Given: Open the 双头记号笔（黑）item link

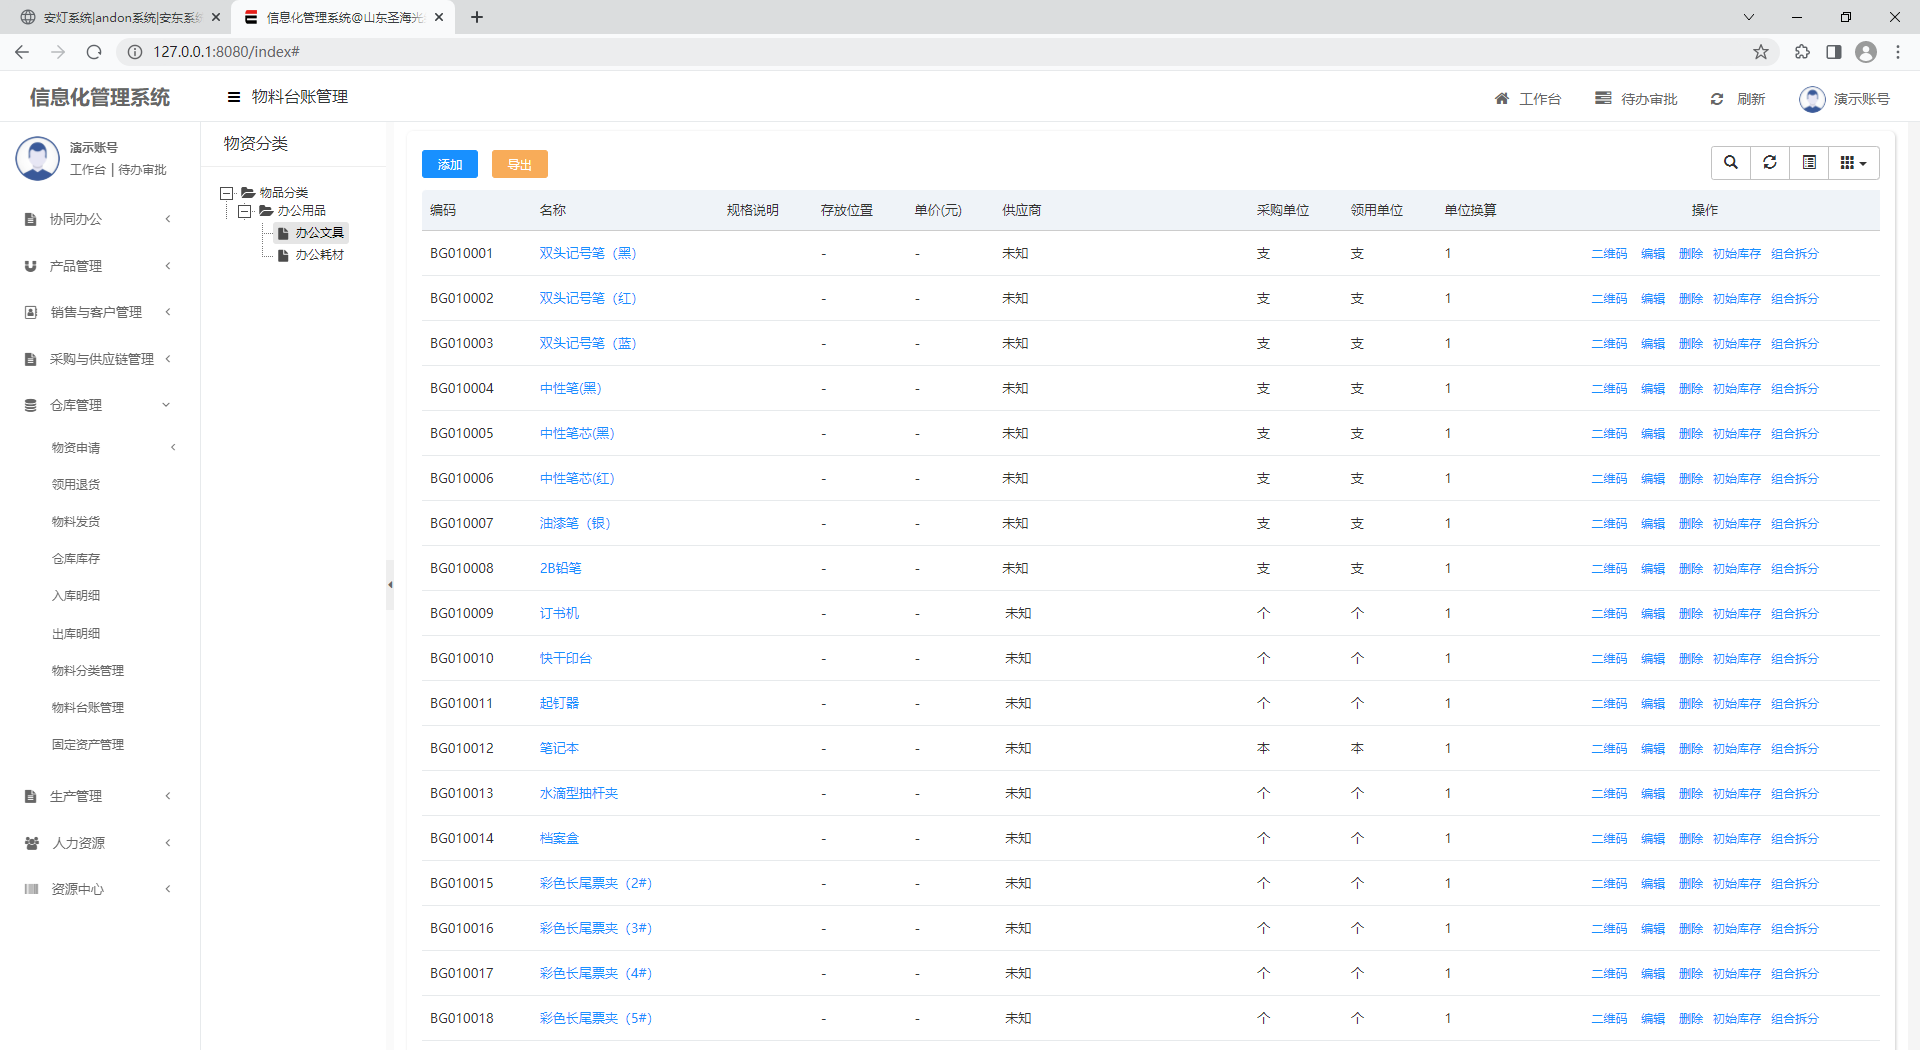Looking at the screenshot, I should [588, 254].
